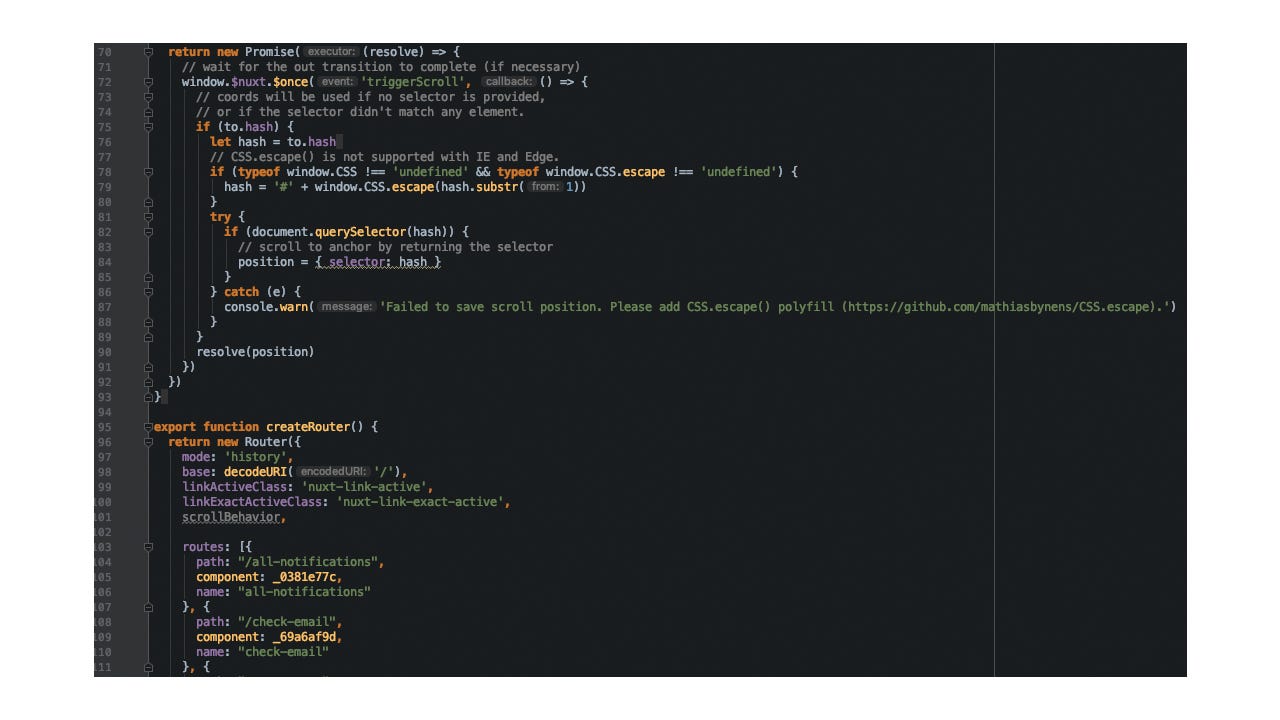The image size is (1280, 720).
Task: Click line number 70 in the gutter
Action: tap(104, 51)
